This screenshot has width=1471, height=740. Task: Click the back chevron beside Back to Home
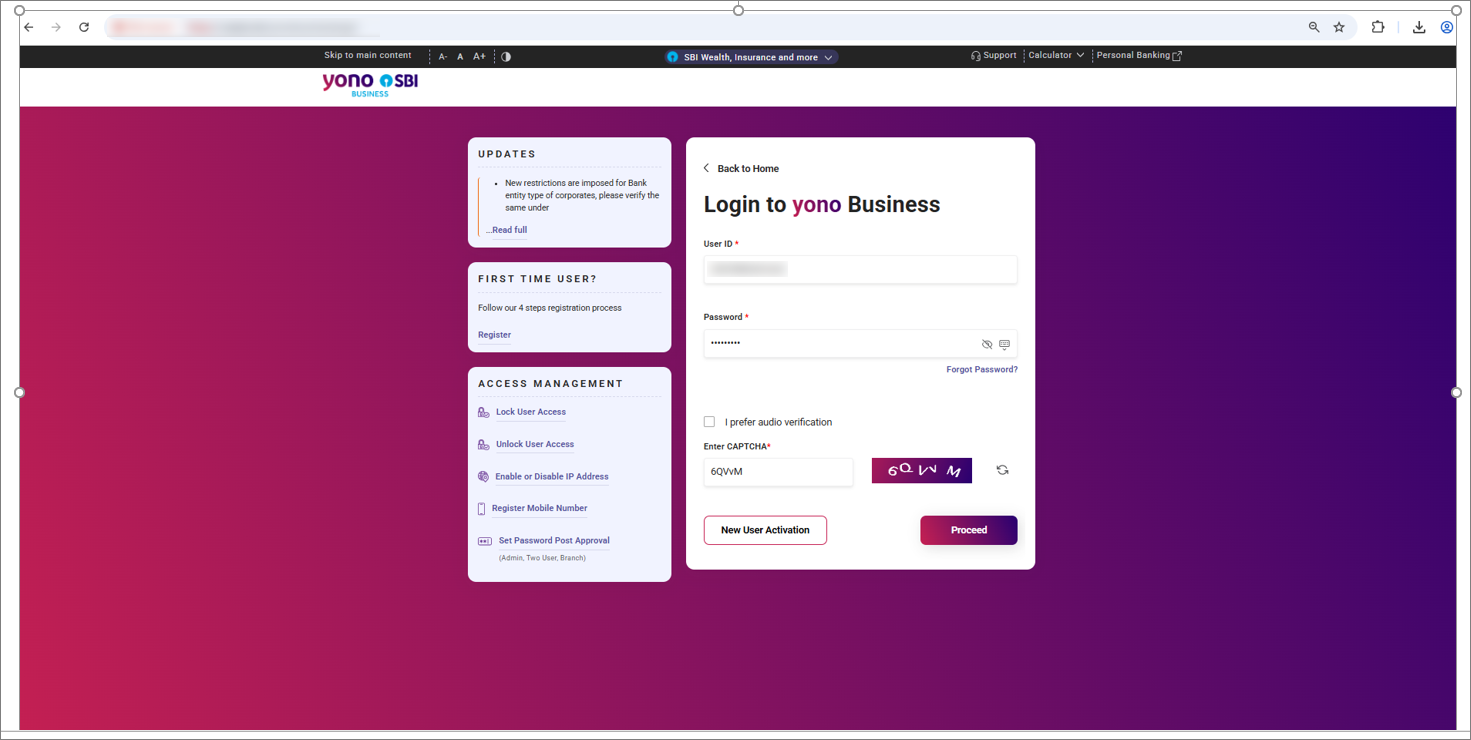coord(706,168)
